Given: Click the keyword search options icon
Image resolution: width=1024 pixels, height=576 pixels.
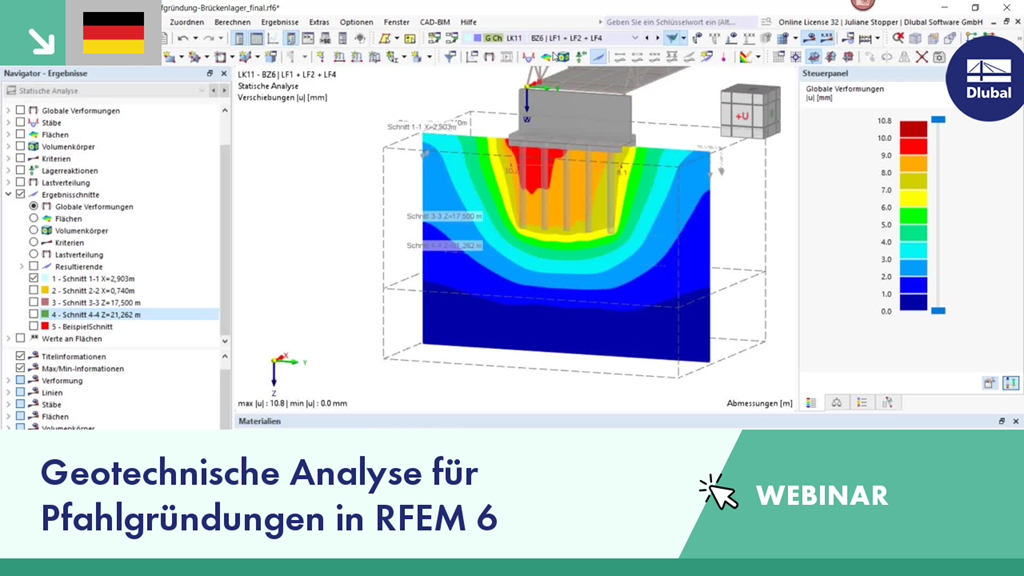Looking at the screenshot, I should (x=766, y=22).
